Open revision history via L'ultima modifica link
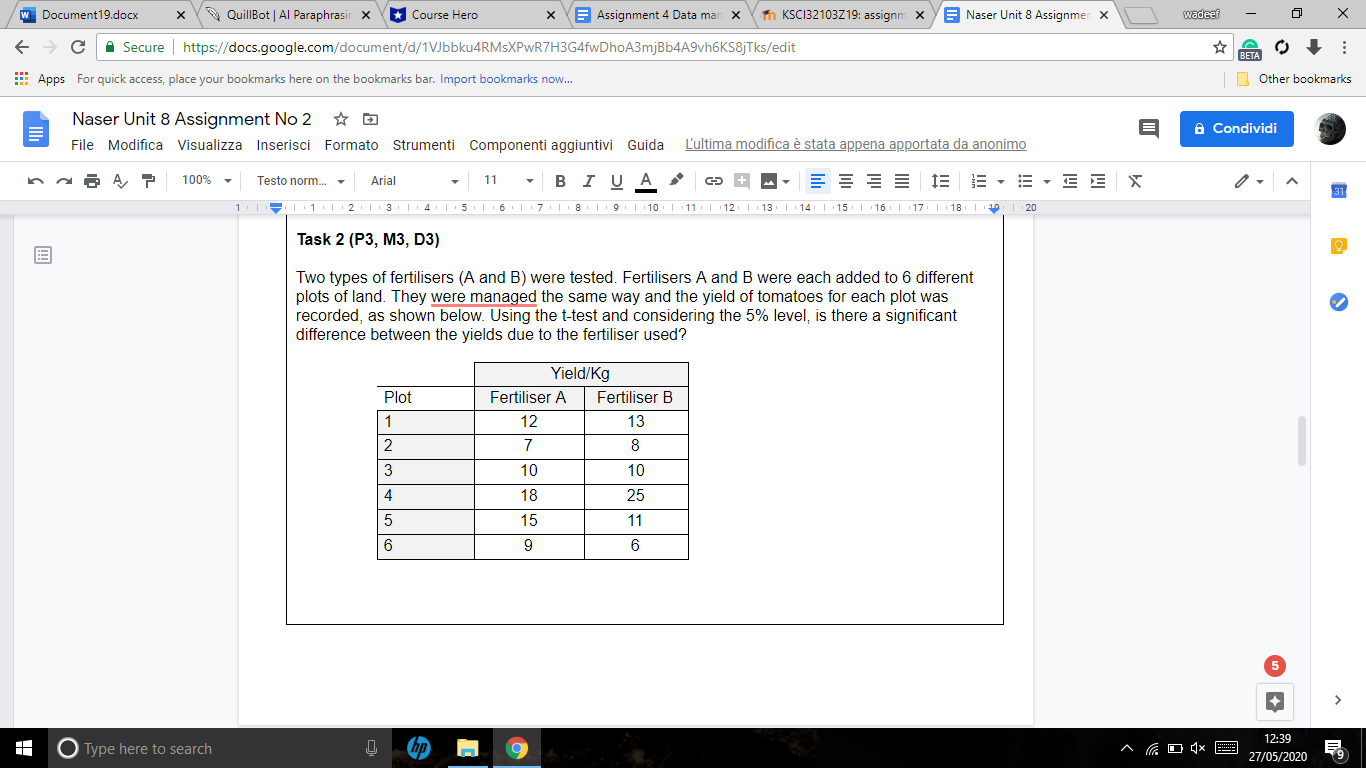 coord(855,144)
